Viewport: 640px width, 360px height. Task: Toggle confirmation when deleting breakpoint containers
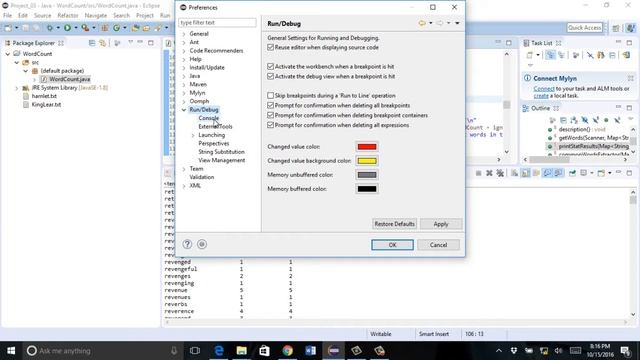[270, 115]
